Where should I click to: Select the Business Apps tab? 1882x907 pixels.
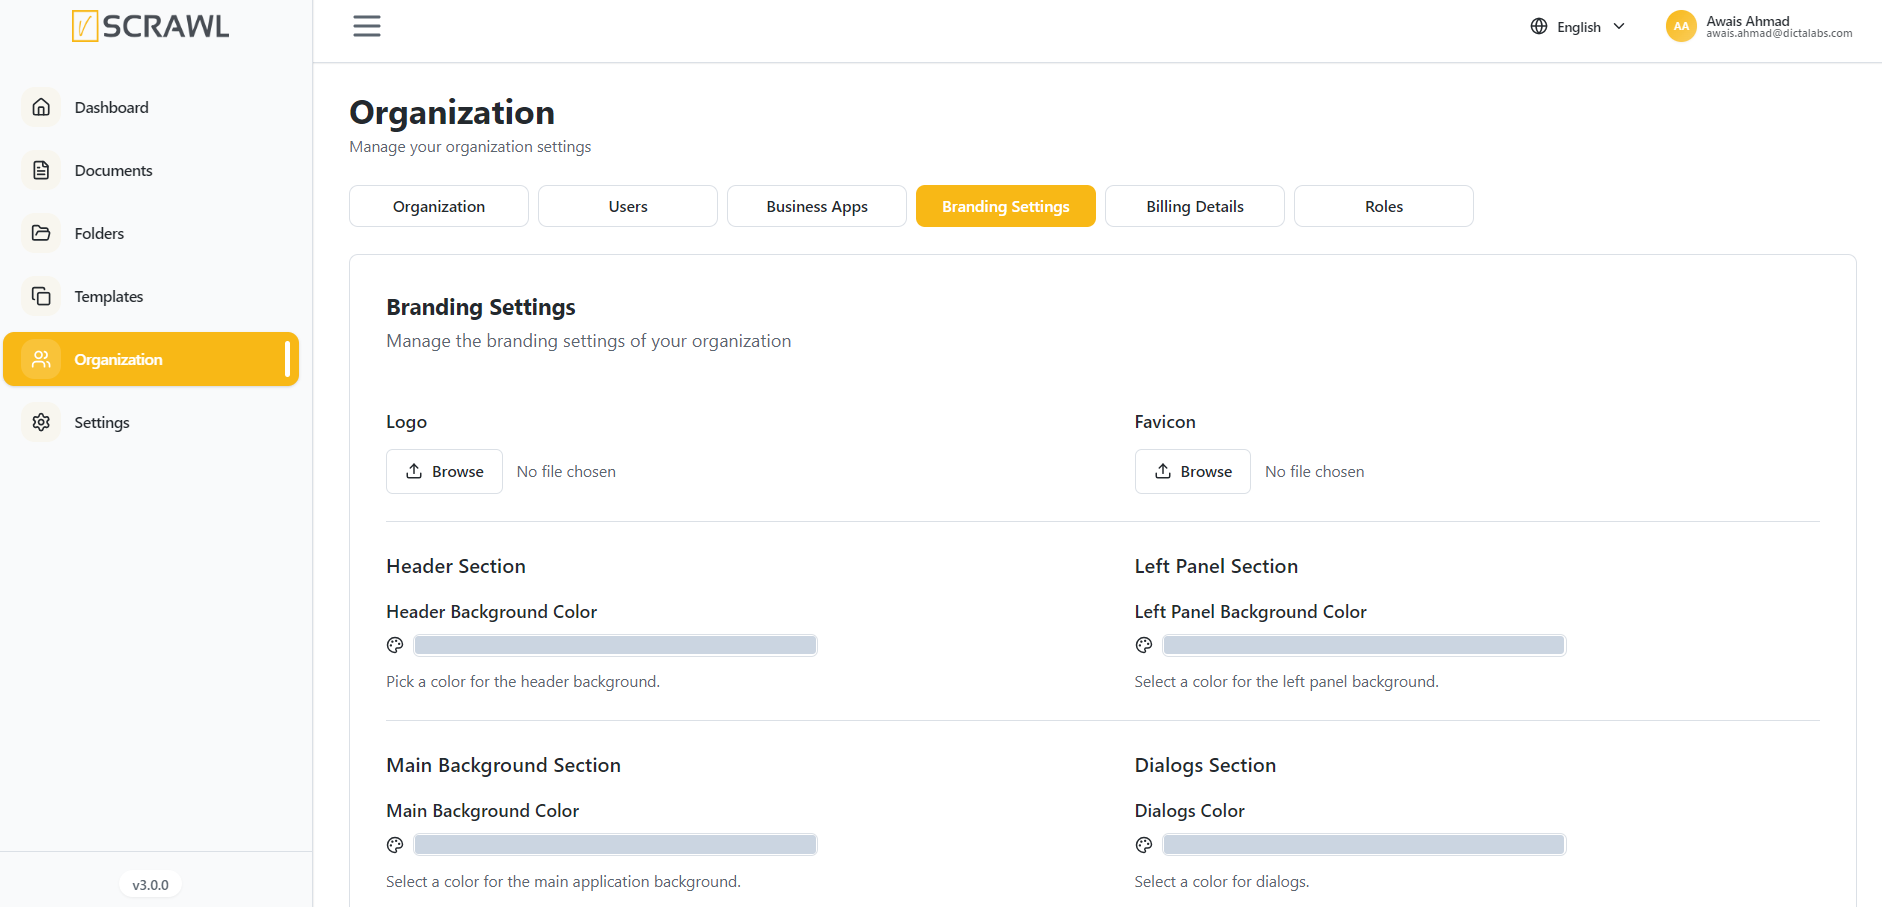click(x=817, y=206)
